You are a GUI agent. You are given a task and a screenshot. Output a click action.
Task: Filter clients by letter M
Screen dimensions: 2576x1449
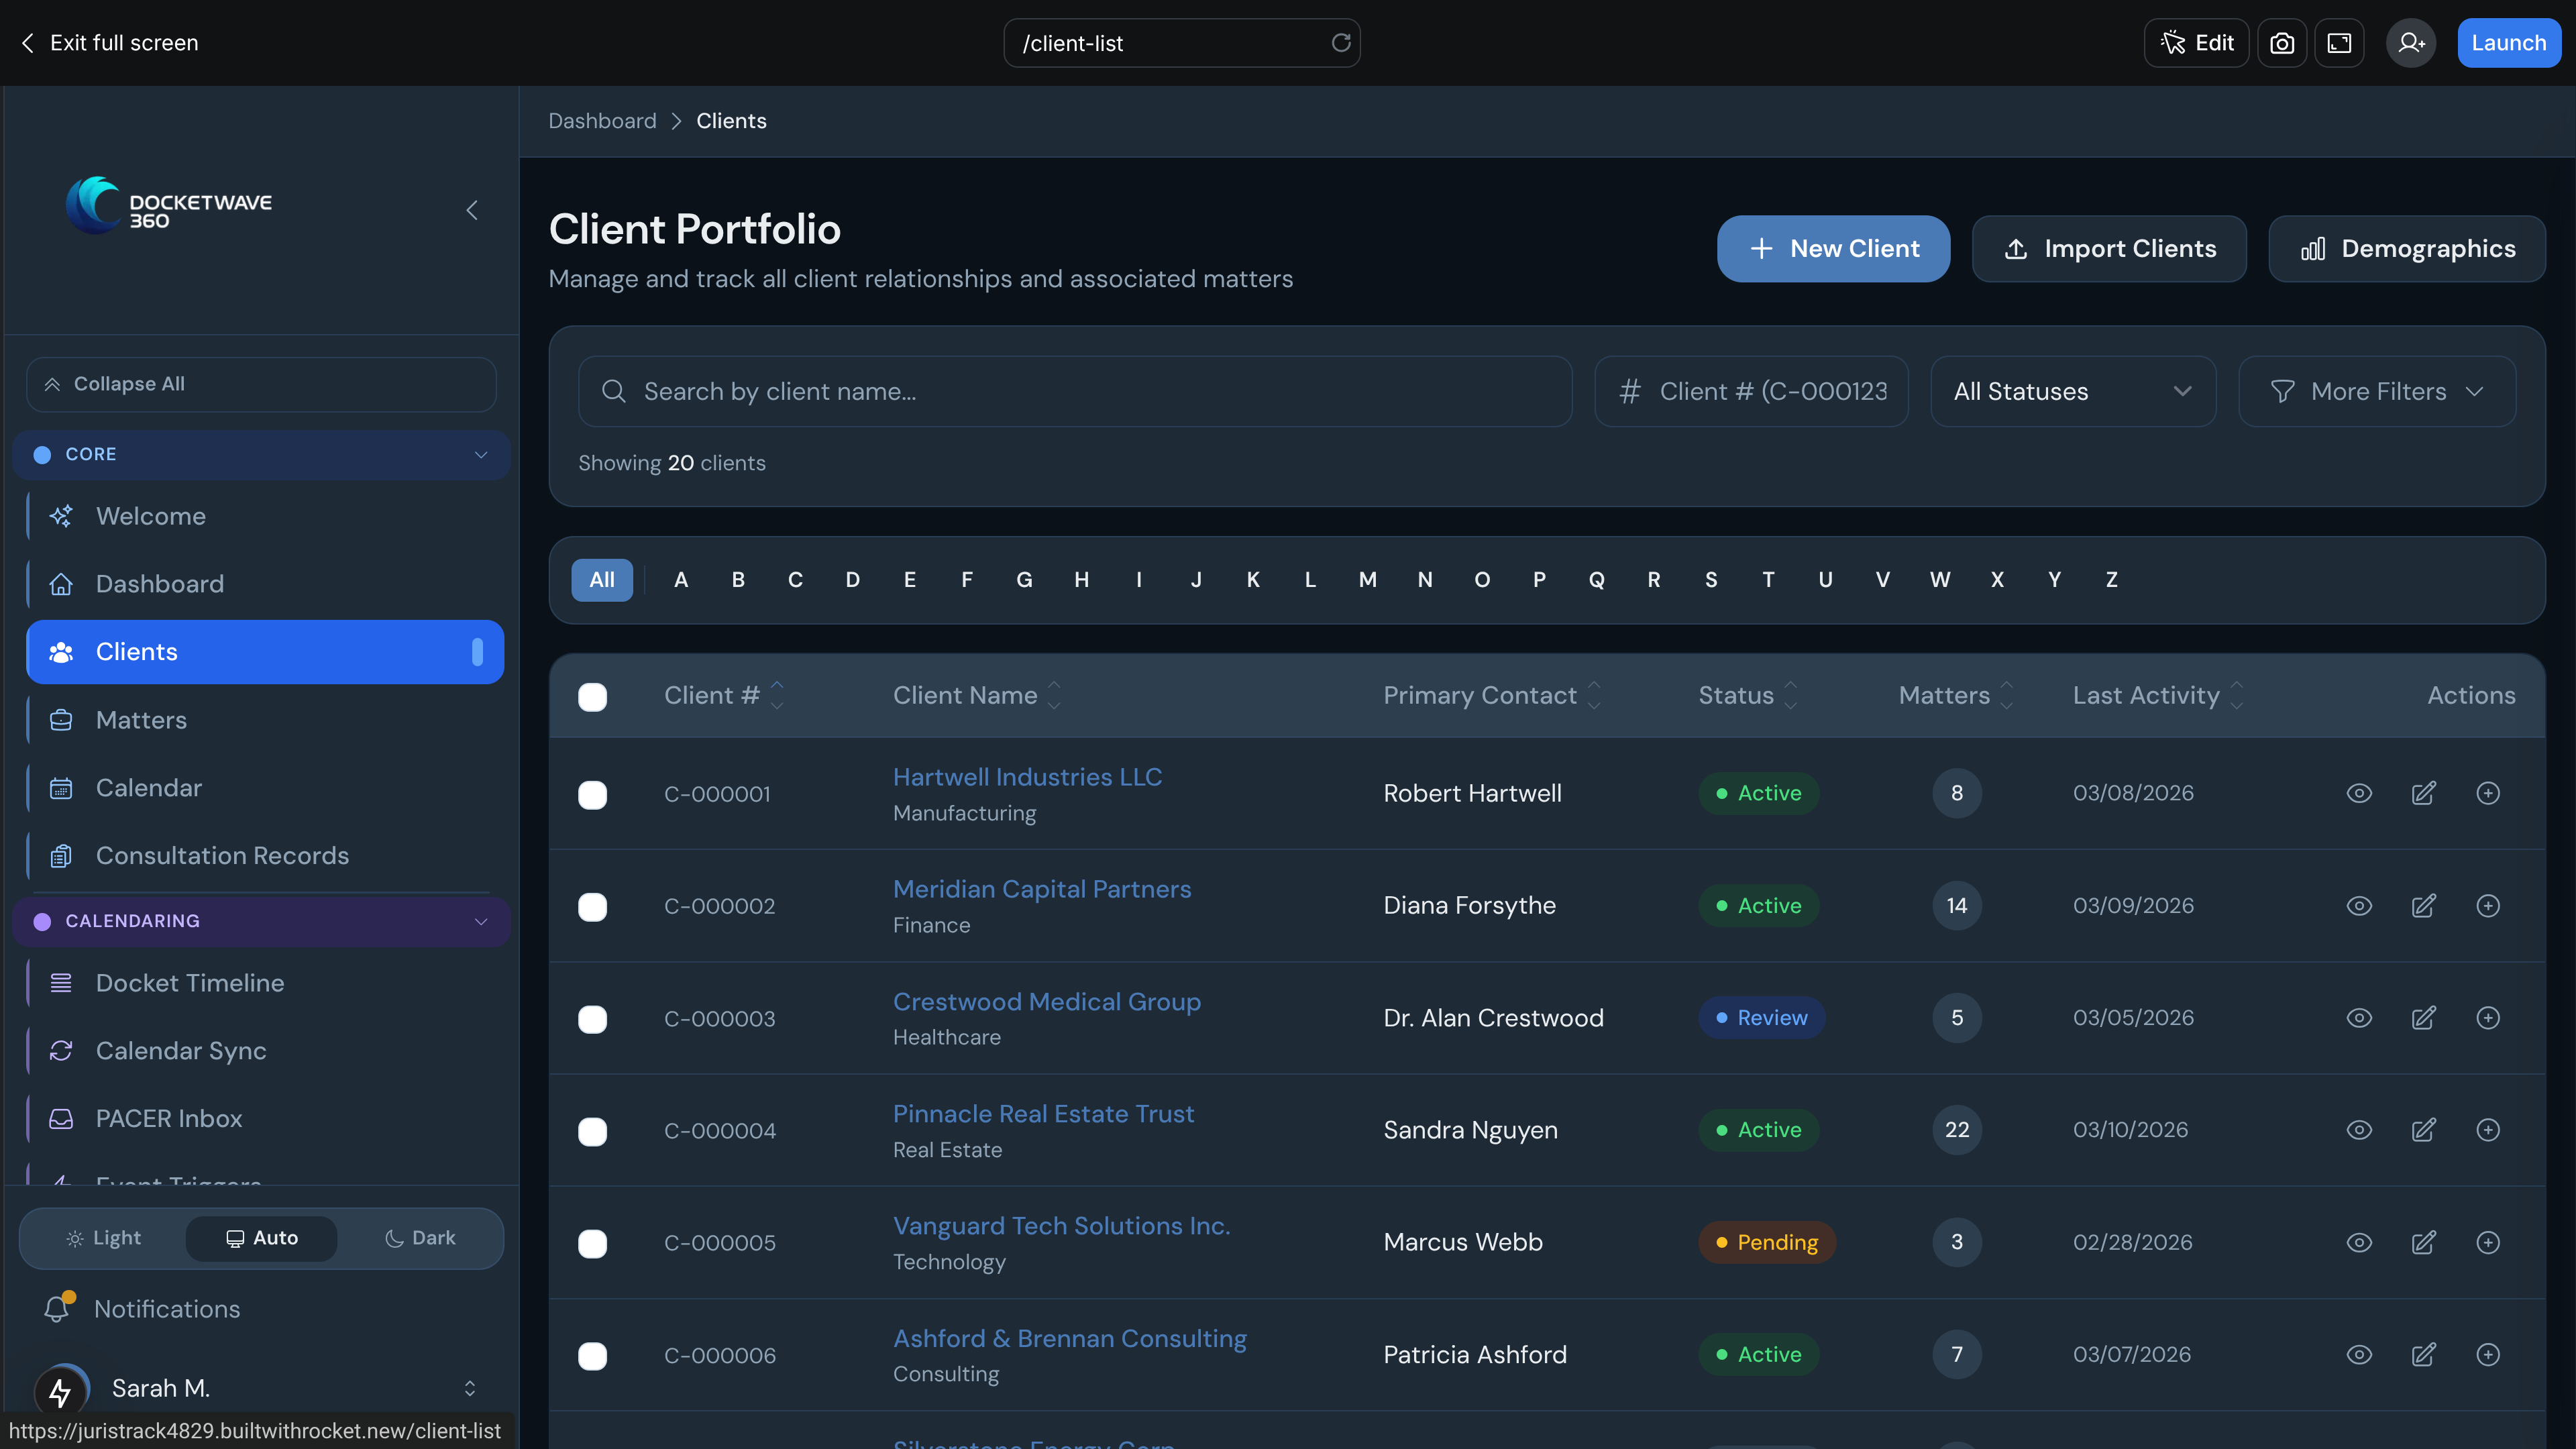click(x=1367, y=580)
